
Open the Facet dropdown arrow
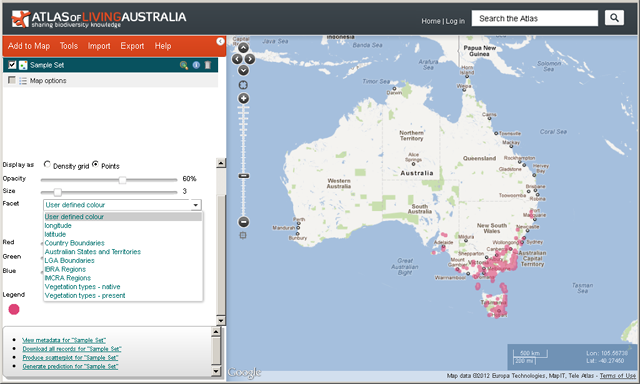(x=196, y=205)
